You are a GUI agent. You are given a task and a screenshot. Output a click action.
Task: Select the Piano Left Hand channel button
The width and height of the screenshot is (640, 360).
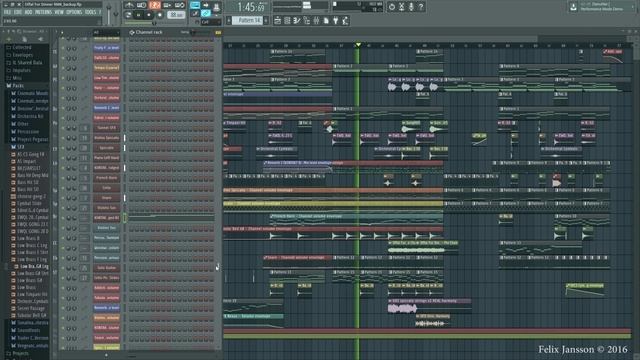107,158
